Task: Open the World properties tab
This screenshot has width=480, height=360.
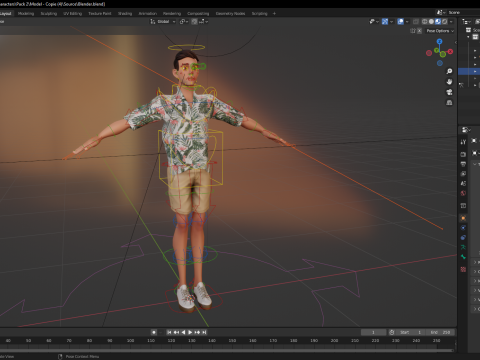Action: [463, 193]
